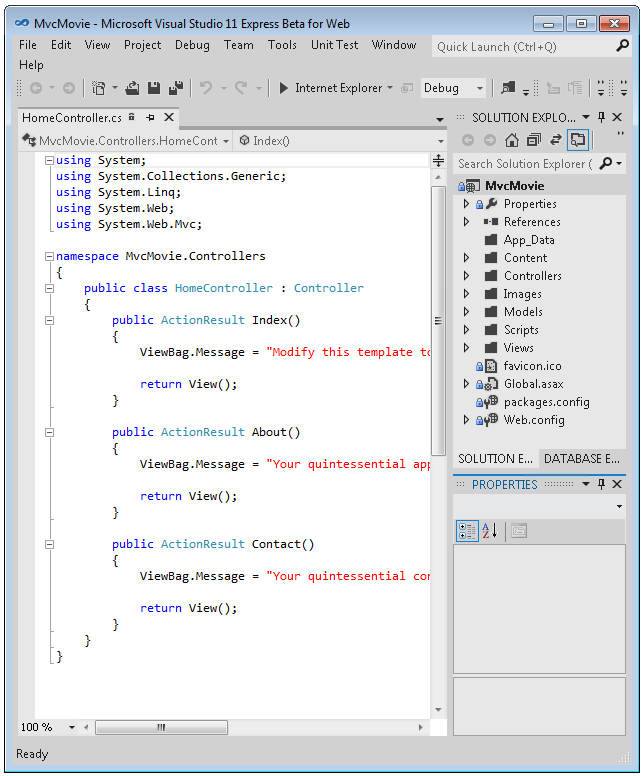Open the File menu
The image size is (644, 776).
click(x=28, y=45)
